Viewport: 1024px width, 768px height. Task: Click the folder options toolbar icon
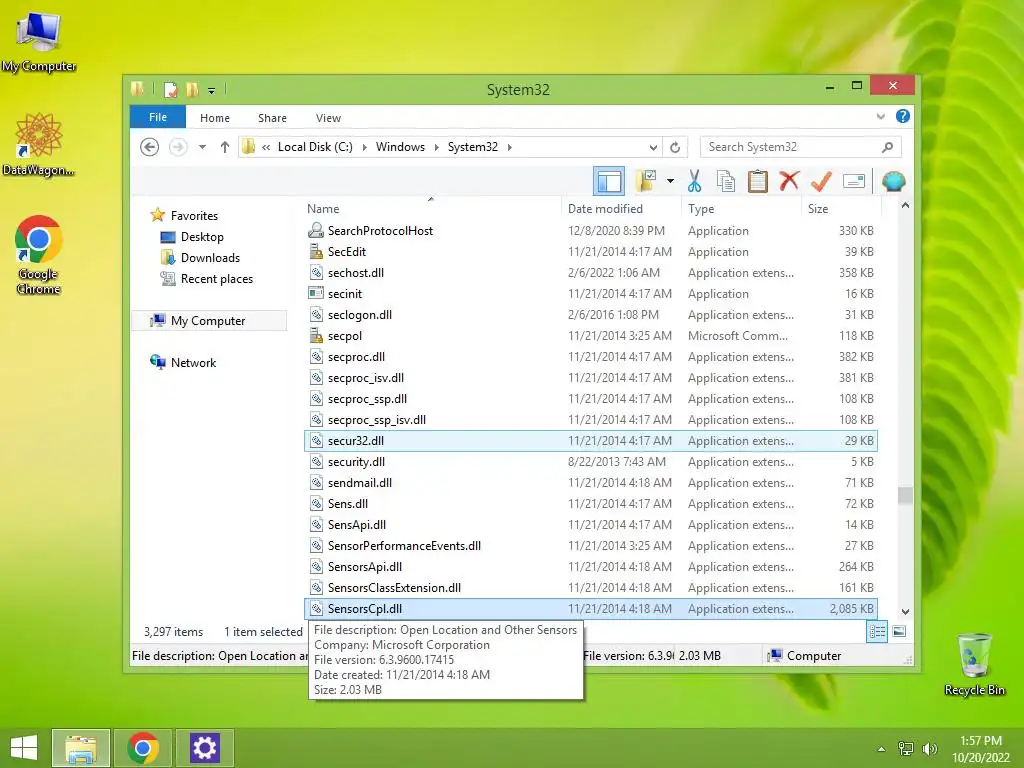click(646, 181)
